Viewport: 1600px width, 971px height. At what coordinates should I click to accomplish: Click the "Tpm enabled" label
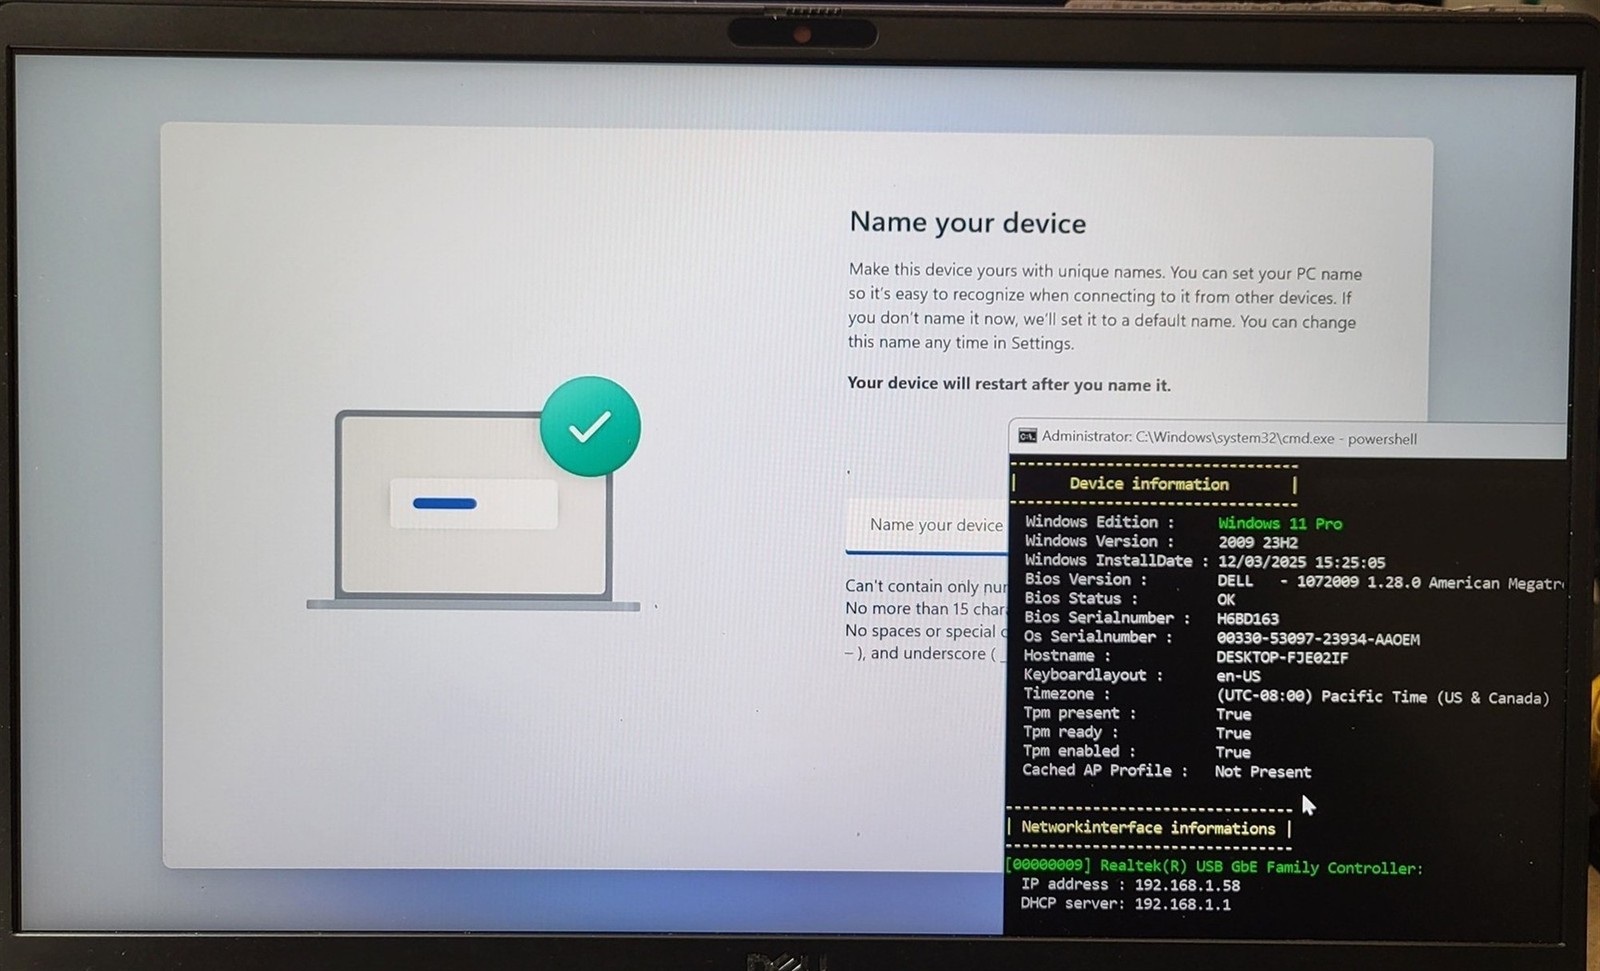(1079, 751)
